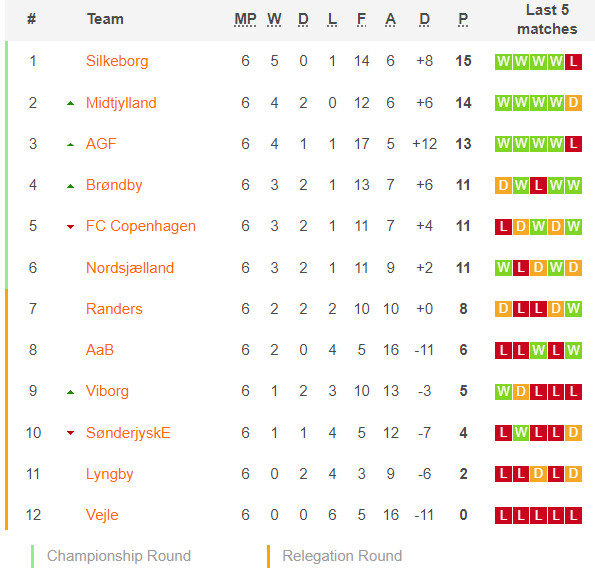Click the red L badge in Silkeborg's row

pyautogui.click(x=573, y=61)
